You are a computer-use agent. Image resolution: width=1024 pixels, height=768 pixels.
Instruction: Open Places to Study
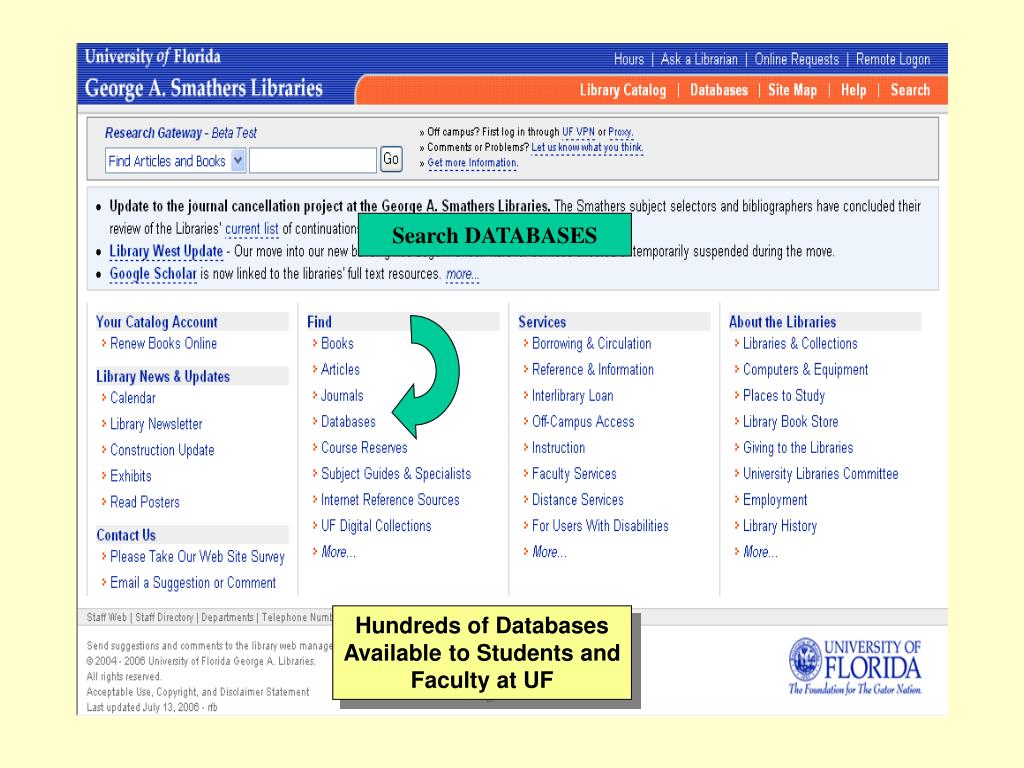[x=784, y=396]
